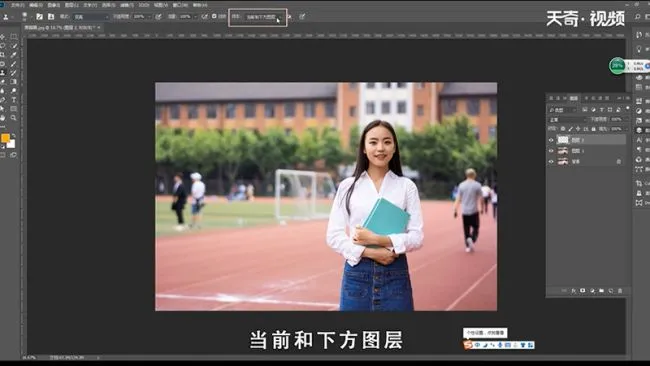
Task: Select the Crop tool
Action: pyautogui.click(x=3, y=55)
